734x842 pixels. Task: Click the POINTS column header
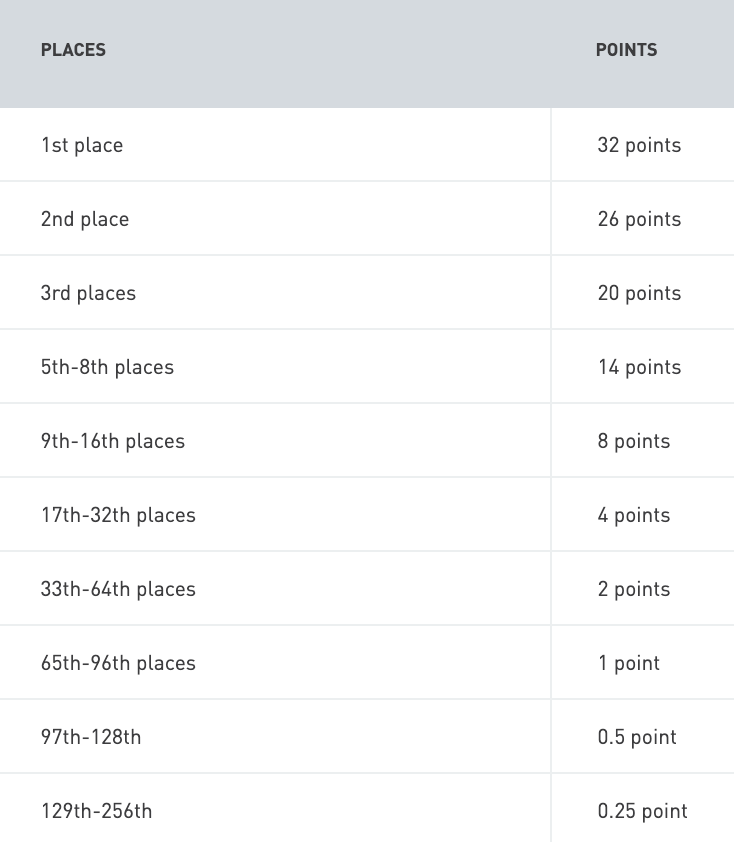click(626, 50)
